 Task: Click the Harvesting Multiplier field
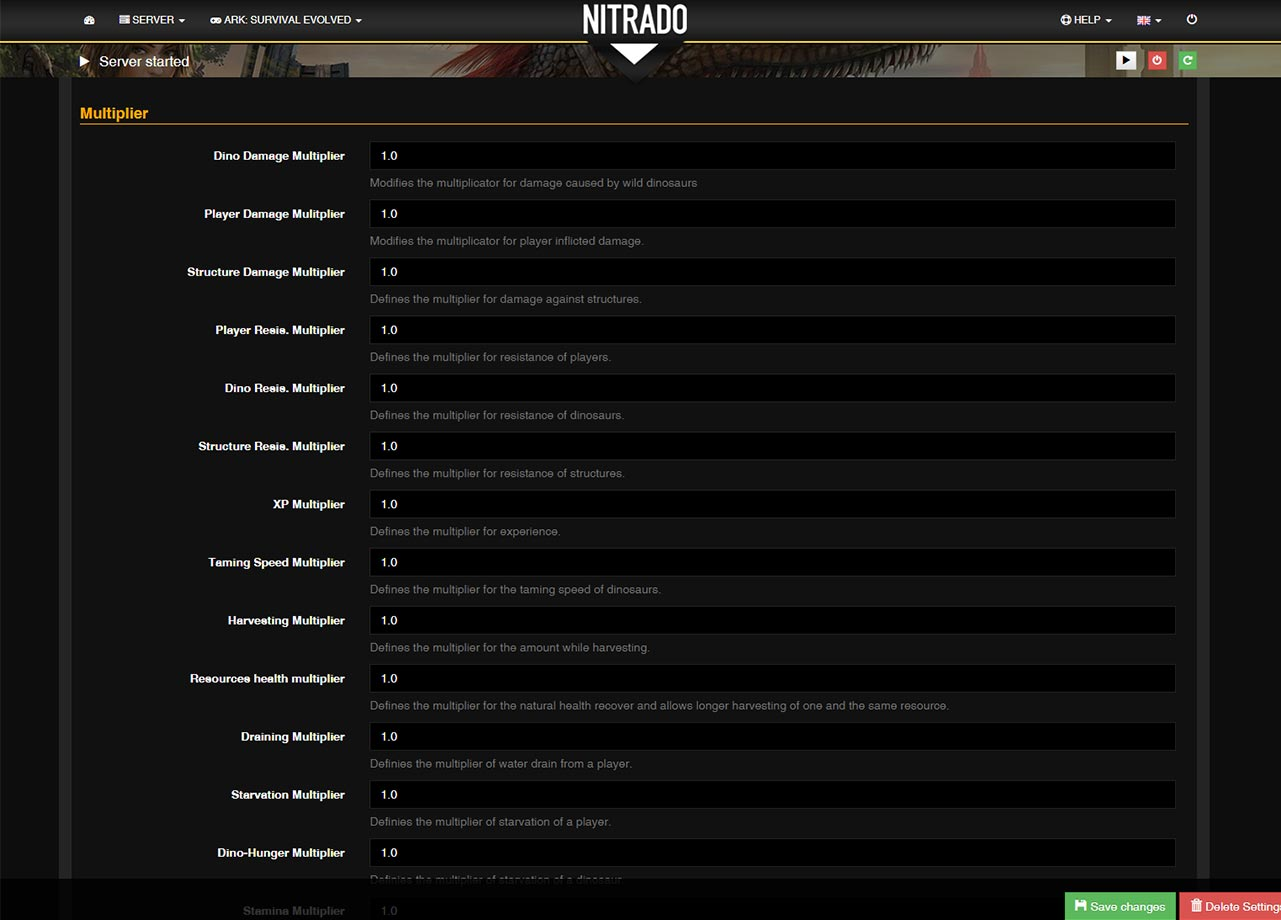pyautogui.click(x=772, y=620)
